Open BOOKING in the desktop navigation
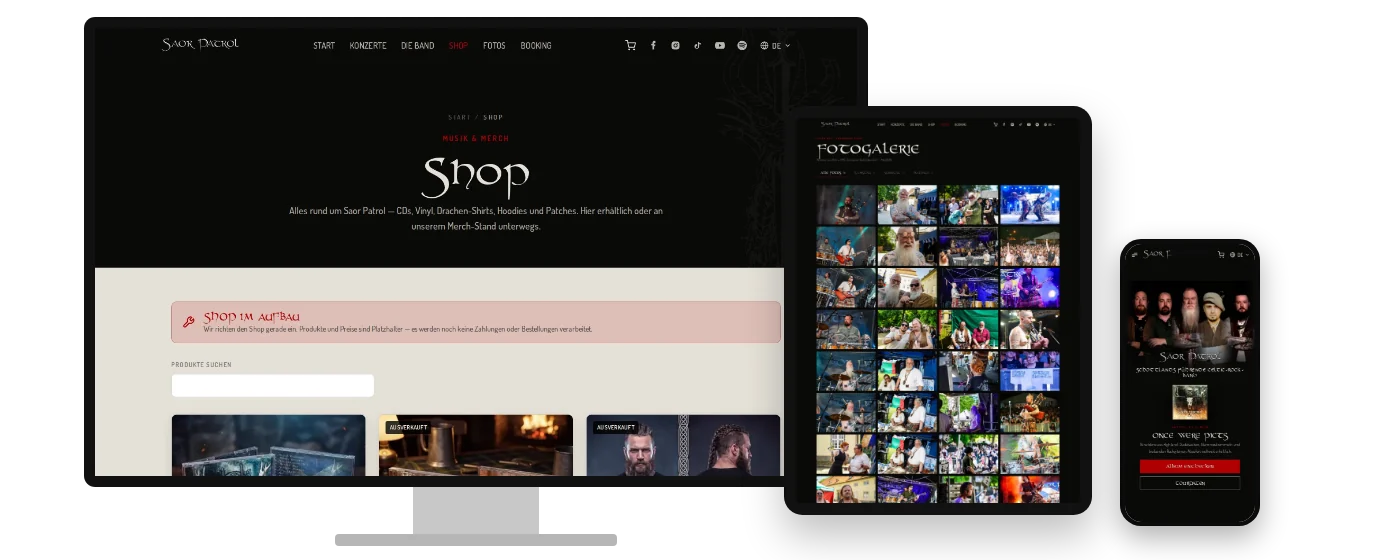Screen dimensions: 1400x560 [536, 46]
